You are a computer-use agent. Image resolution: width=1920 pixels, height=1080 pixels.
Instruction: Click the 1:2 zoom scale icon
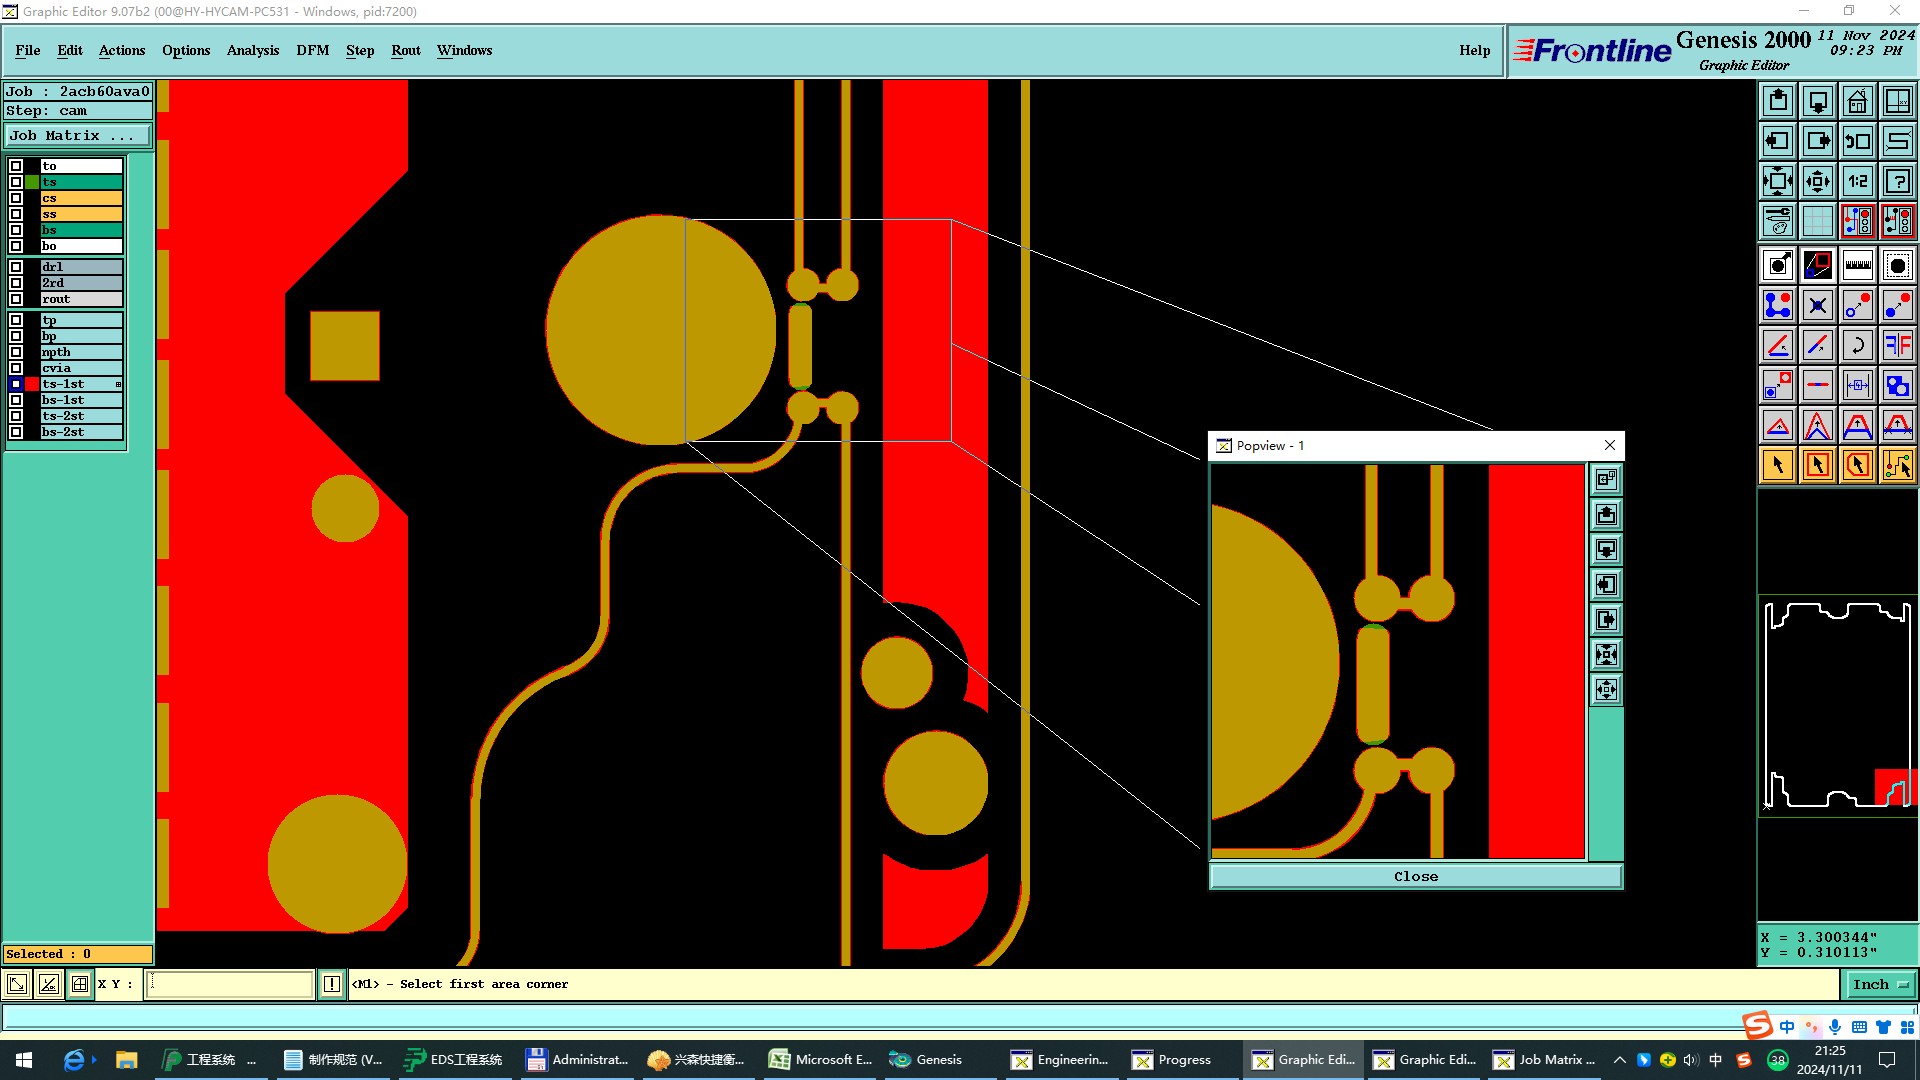(1857, 181)
